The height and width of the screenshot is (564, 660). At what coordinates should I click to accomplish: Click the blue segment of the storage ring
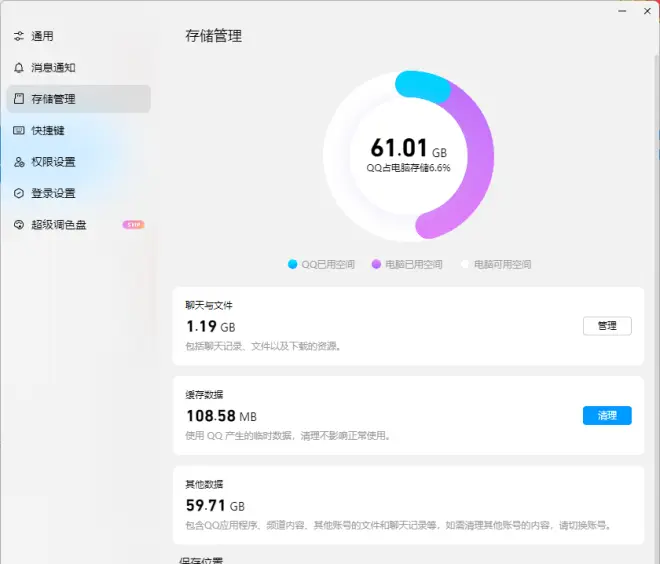[x=420, y=86]
